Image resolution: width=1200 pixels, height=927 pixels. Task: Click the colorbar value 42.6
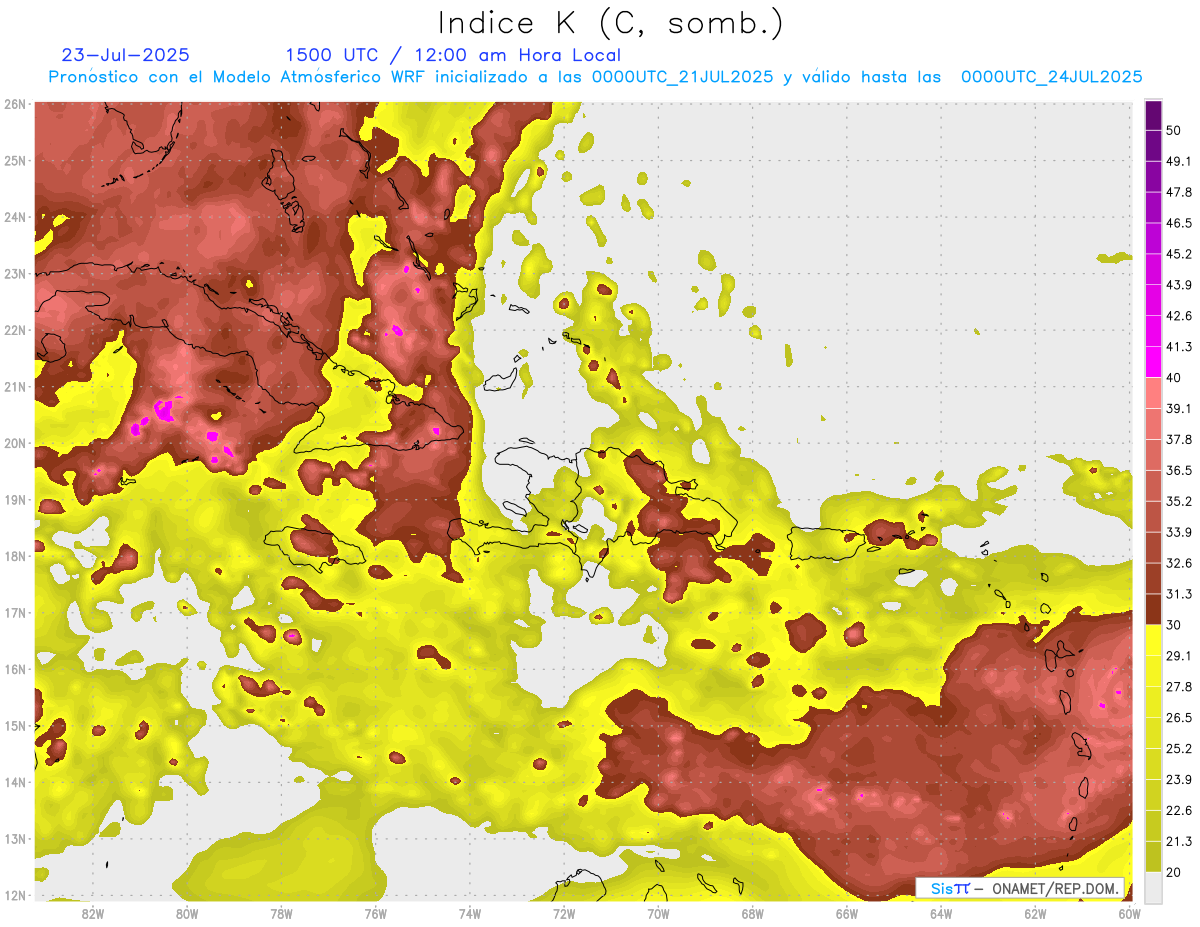1179,316
